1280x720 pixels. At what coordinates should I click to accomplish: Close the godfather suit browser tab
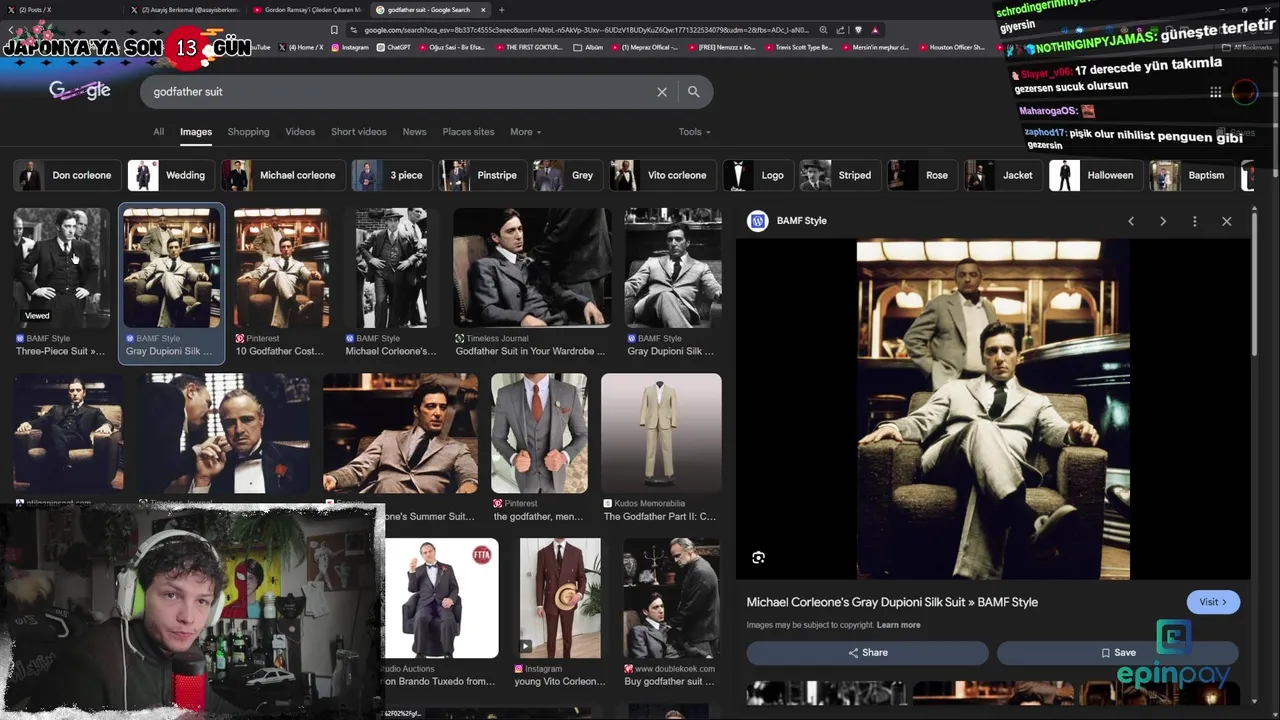click(483, 10)
